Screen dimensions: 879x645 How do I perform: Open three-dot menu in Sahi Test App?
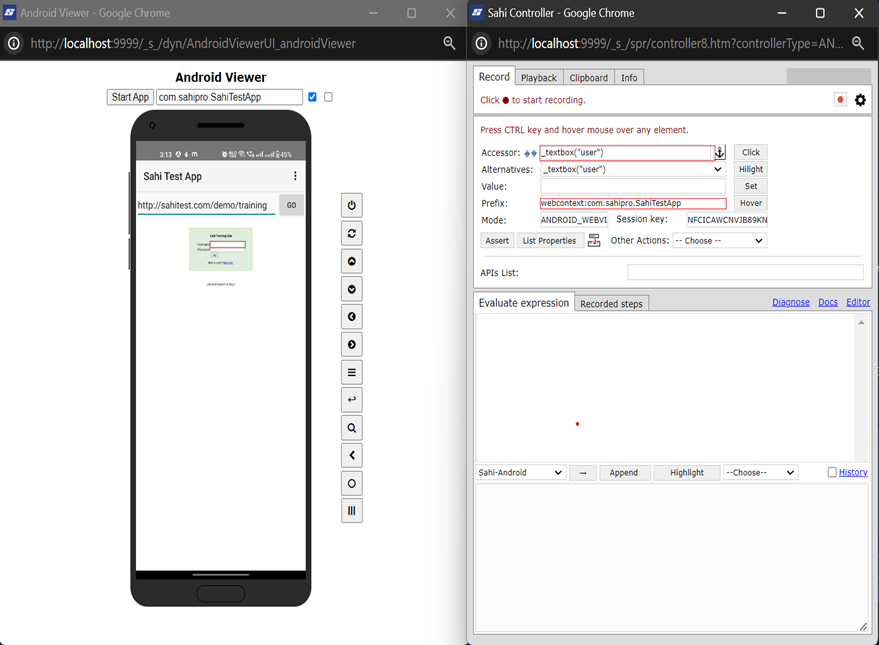pyautogui.click(x=295, y=176)
